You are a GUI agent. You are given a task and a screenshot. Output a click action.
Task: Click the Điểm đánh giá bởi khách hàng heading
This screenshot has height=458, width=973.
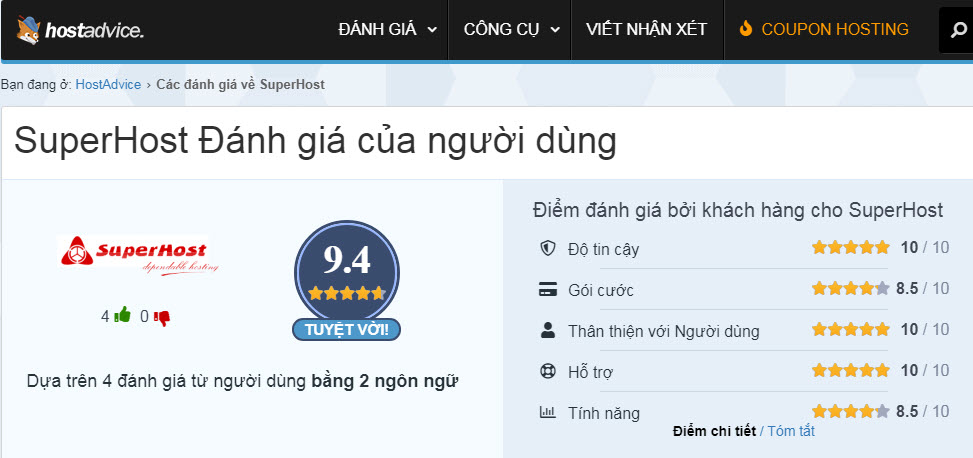pyautogui.click(x=738, y=210)
